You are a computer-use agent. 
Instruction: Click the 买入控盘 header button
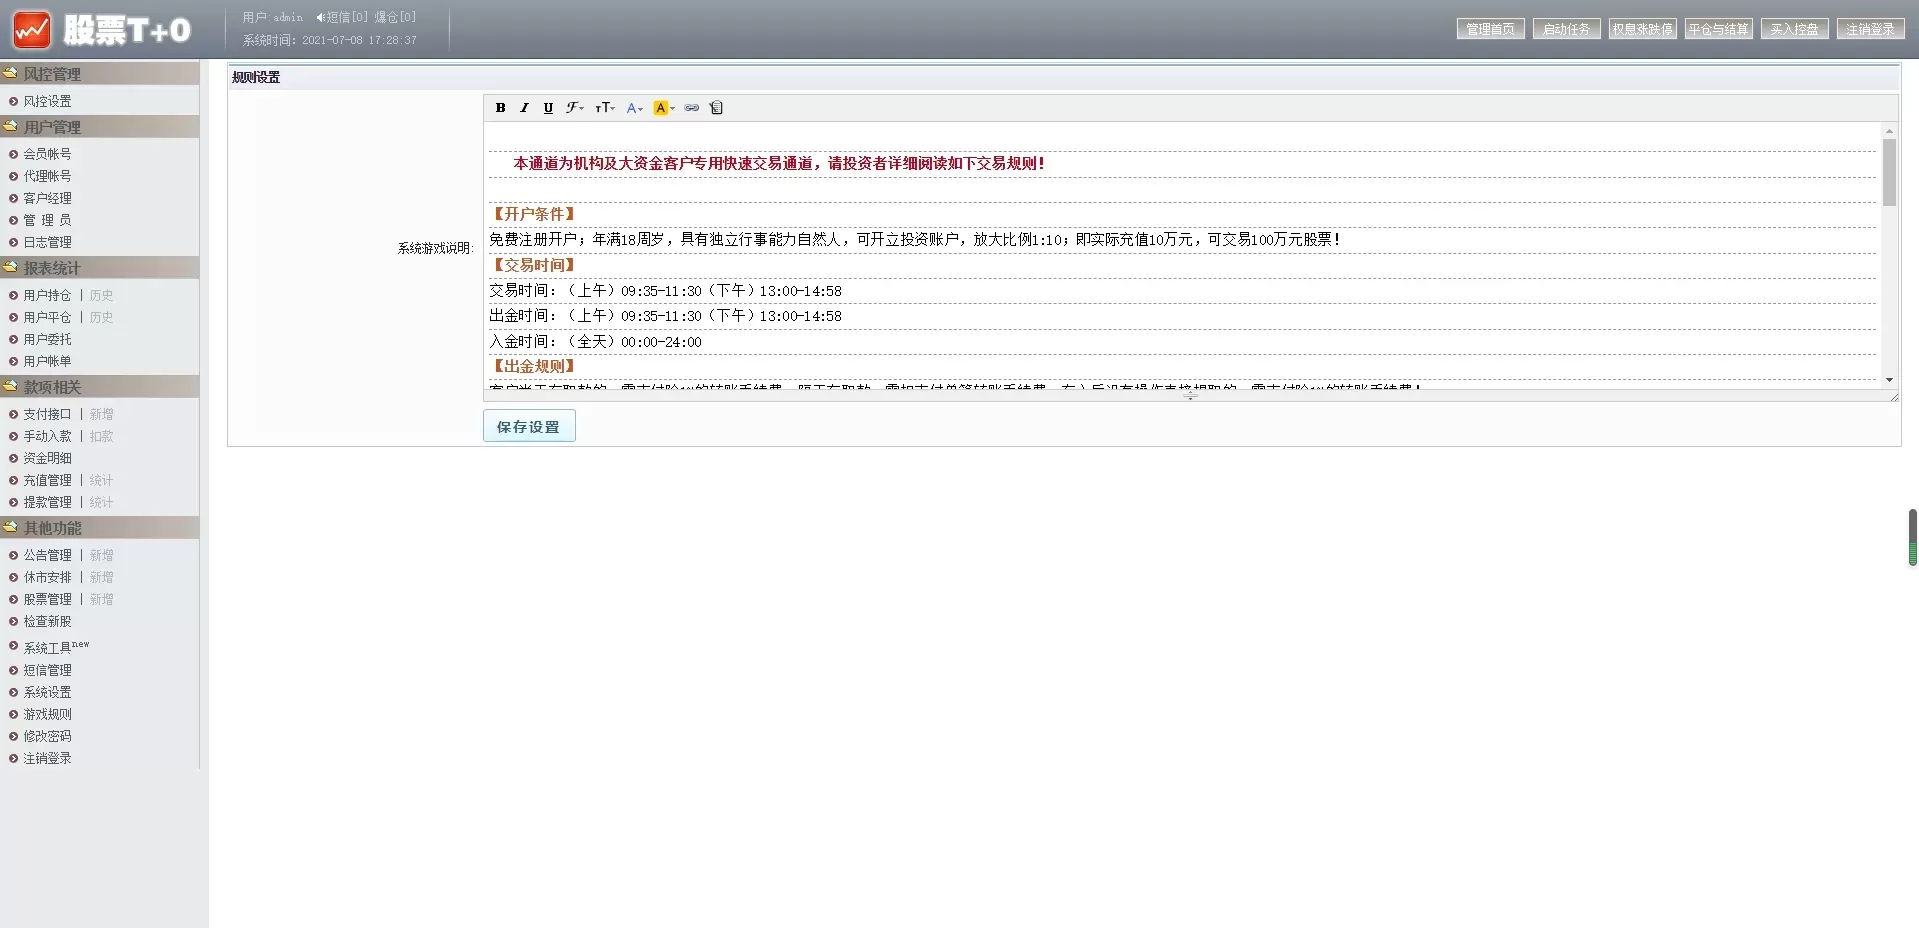pos(1794,29)
